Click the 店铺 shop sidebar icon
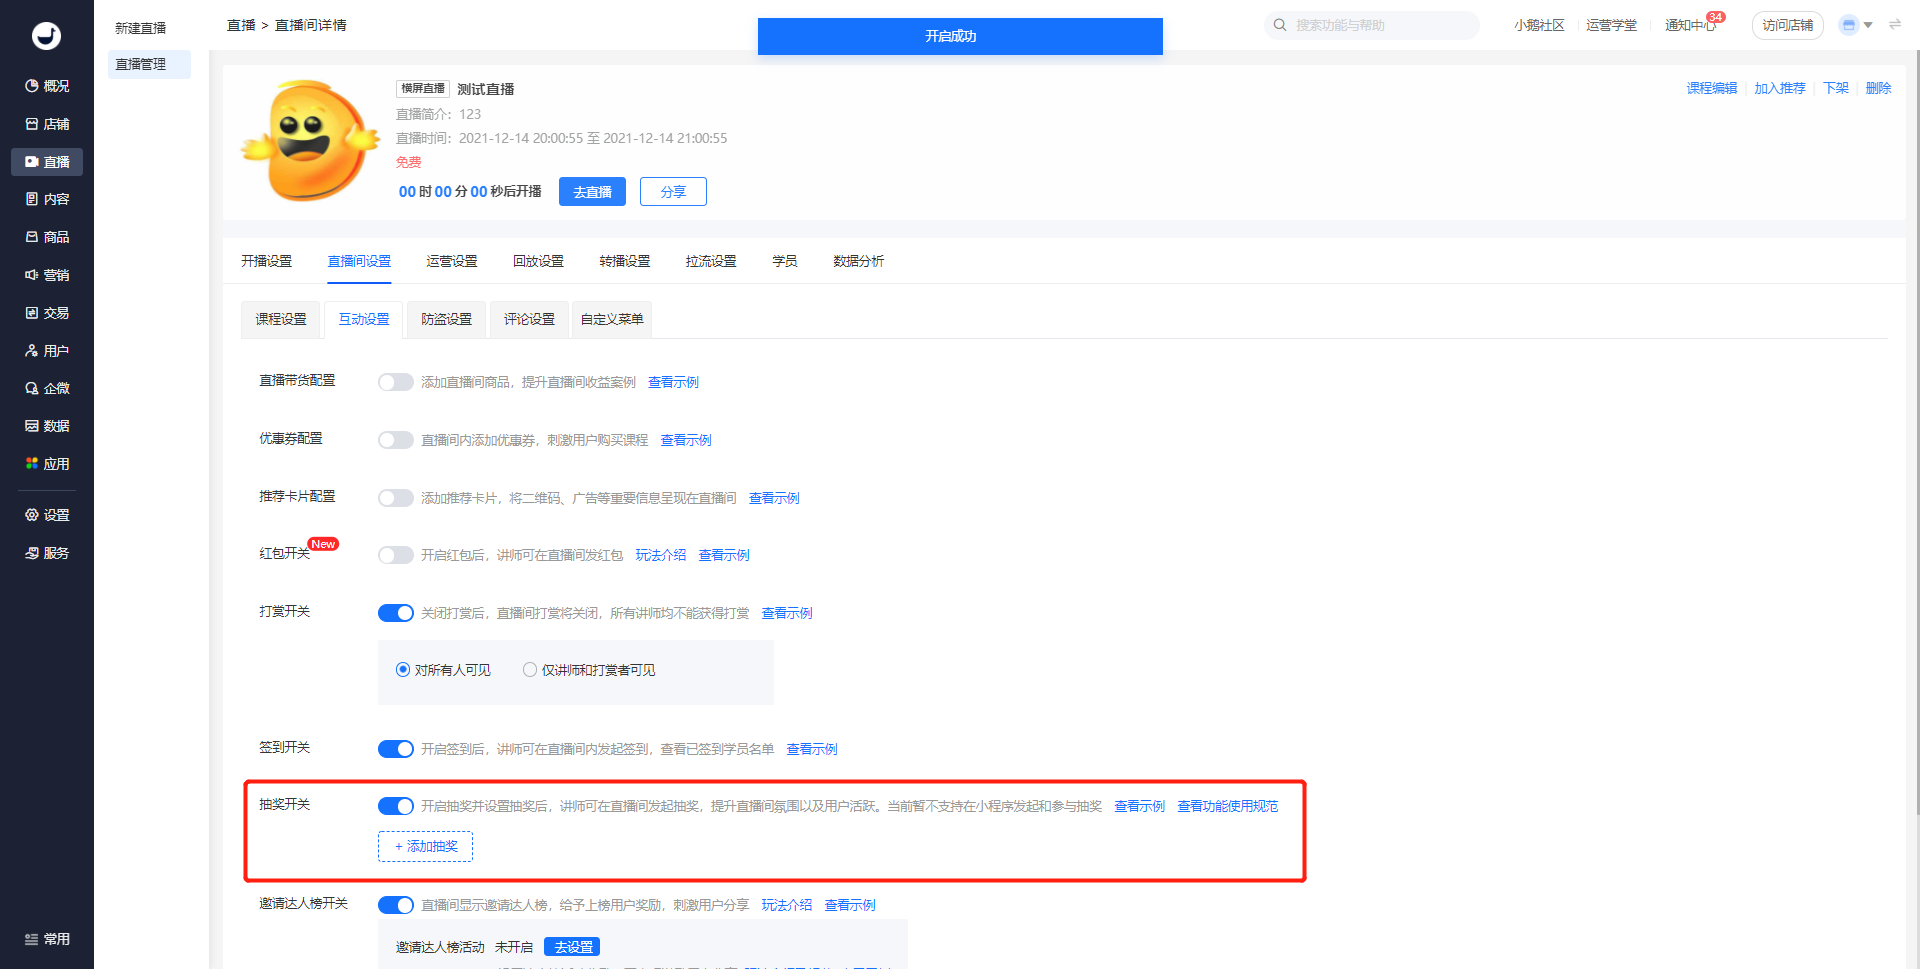1920x969 pixels. pyautogui.click(x=32, y=124)
